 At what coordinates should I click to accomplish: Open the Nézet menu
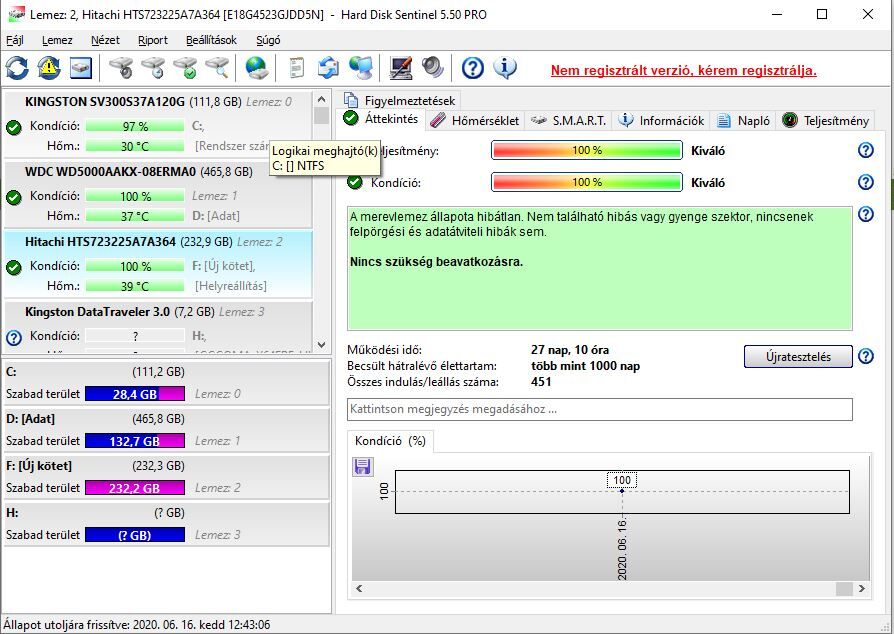coord(105,40)
